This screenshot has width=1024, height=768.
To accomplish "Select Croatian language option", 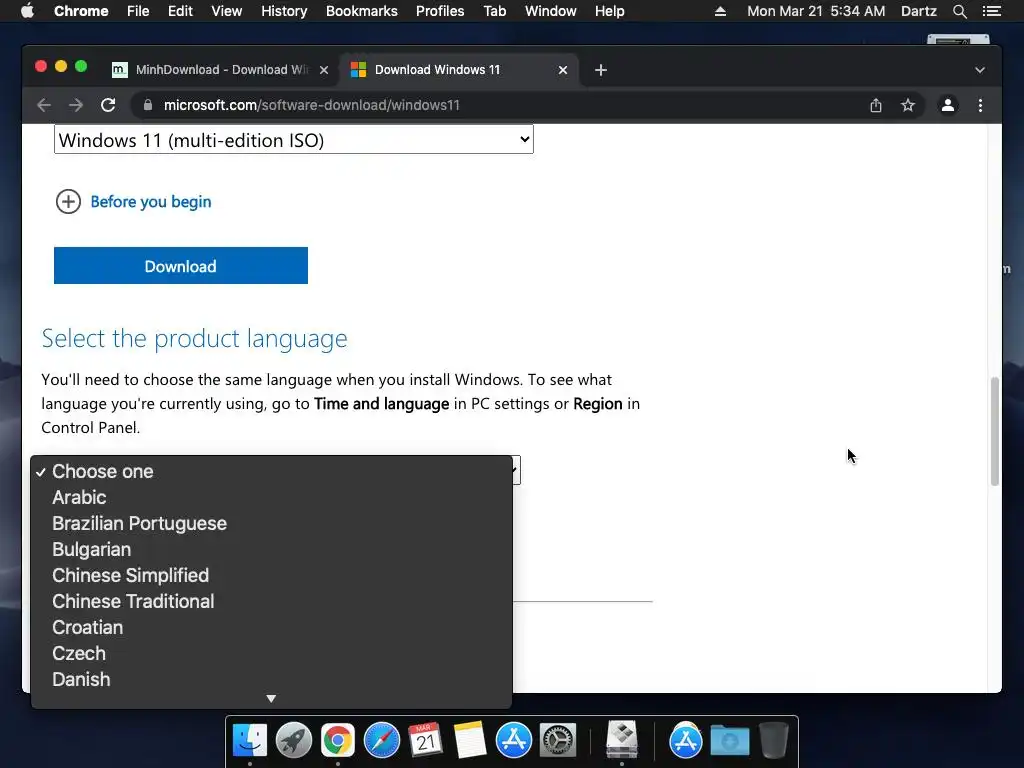I will coord(271,628).
